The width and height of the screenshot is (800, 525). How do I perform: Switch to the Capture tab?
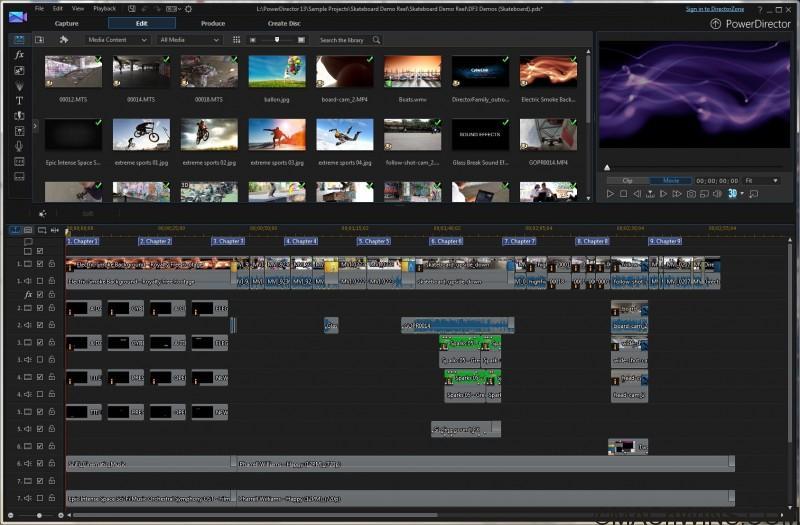click(66, 23)
